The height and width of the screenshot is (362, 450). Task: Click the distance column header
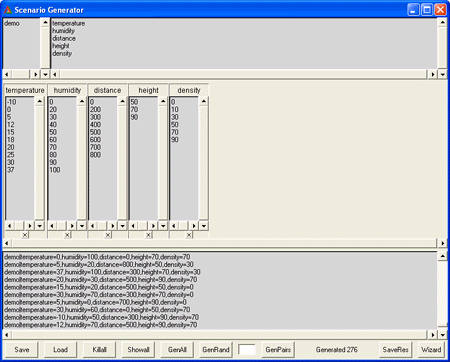(x=107, y=90)
